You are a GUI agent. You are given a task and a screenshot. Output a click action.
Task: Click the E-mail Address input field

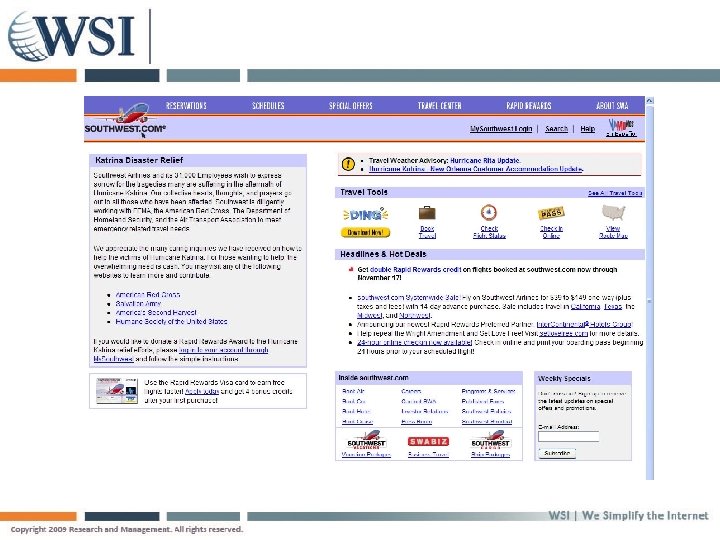click(x=568, y=437)
